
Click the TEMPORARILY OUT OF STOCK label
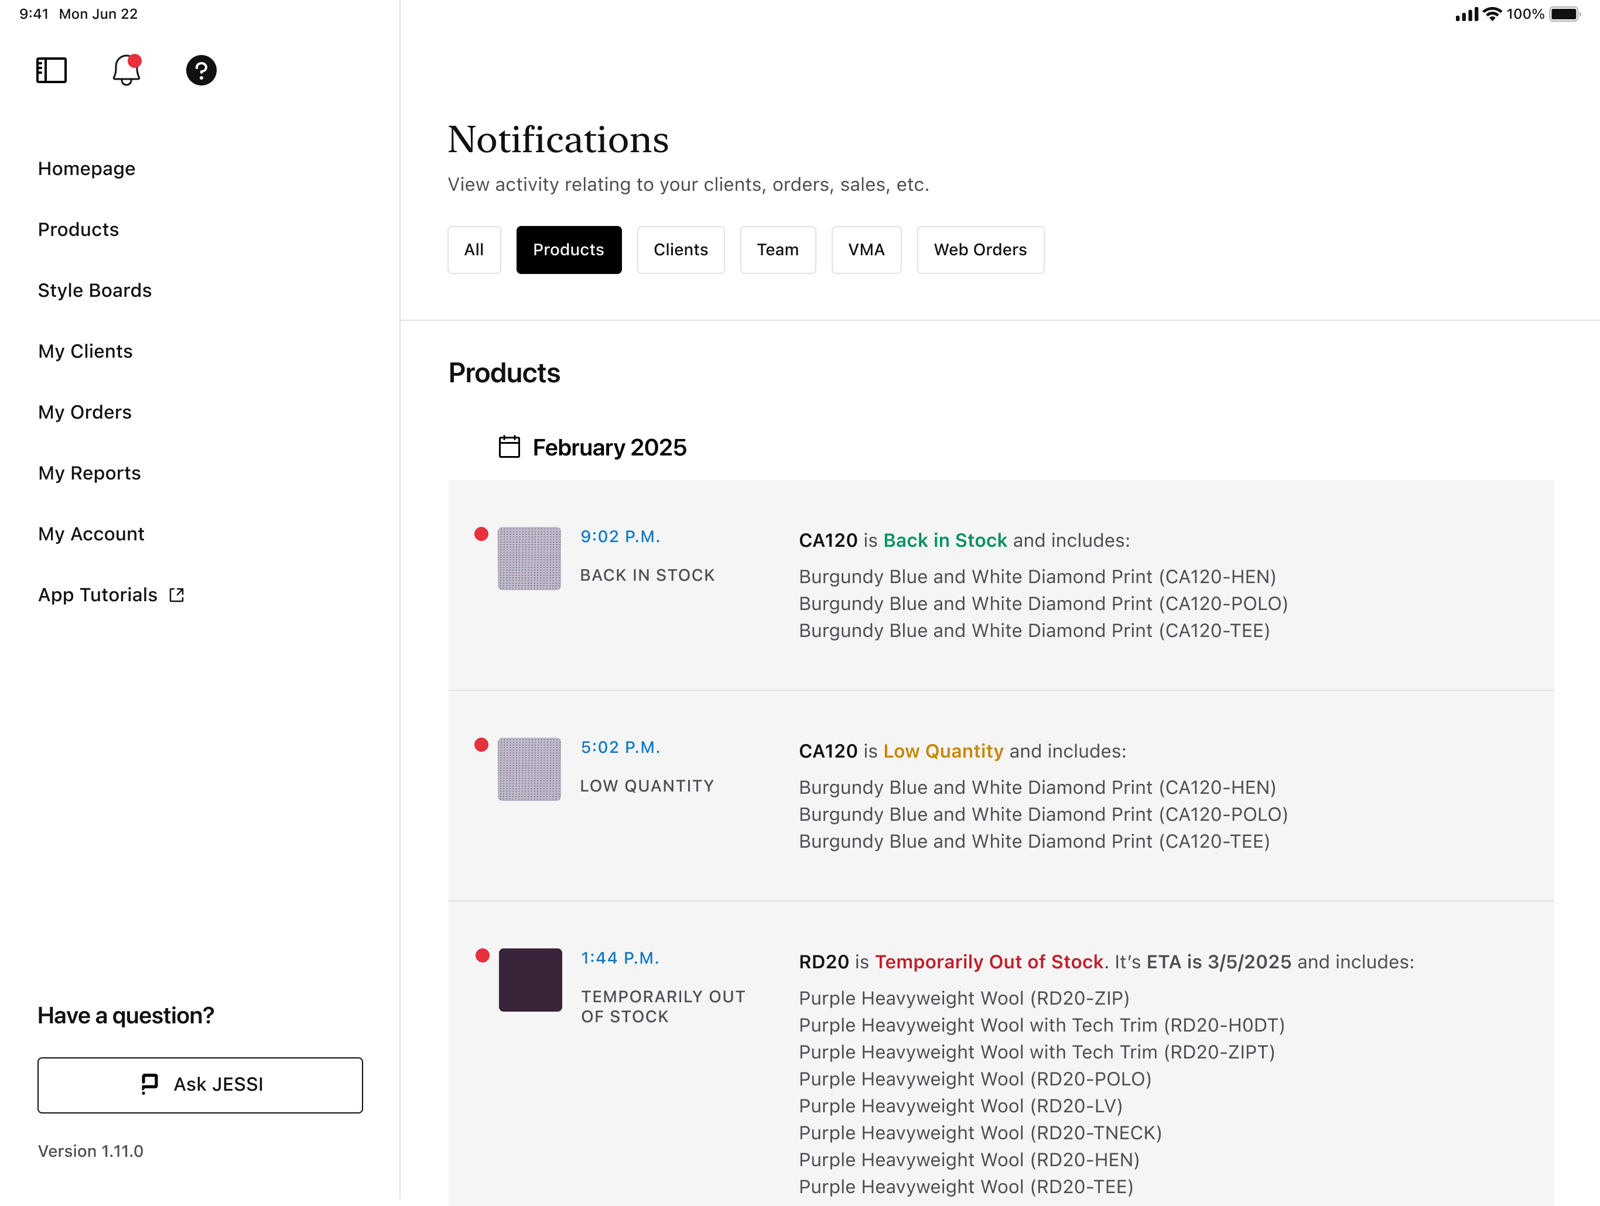click(663, 1007)
